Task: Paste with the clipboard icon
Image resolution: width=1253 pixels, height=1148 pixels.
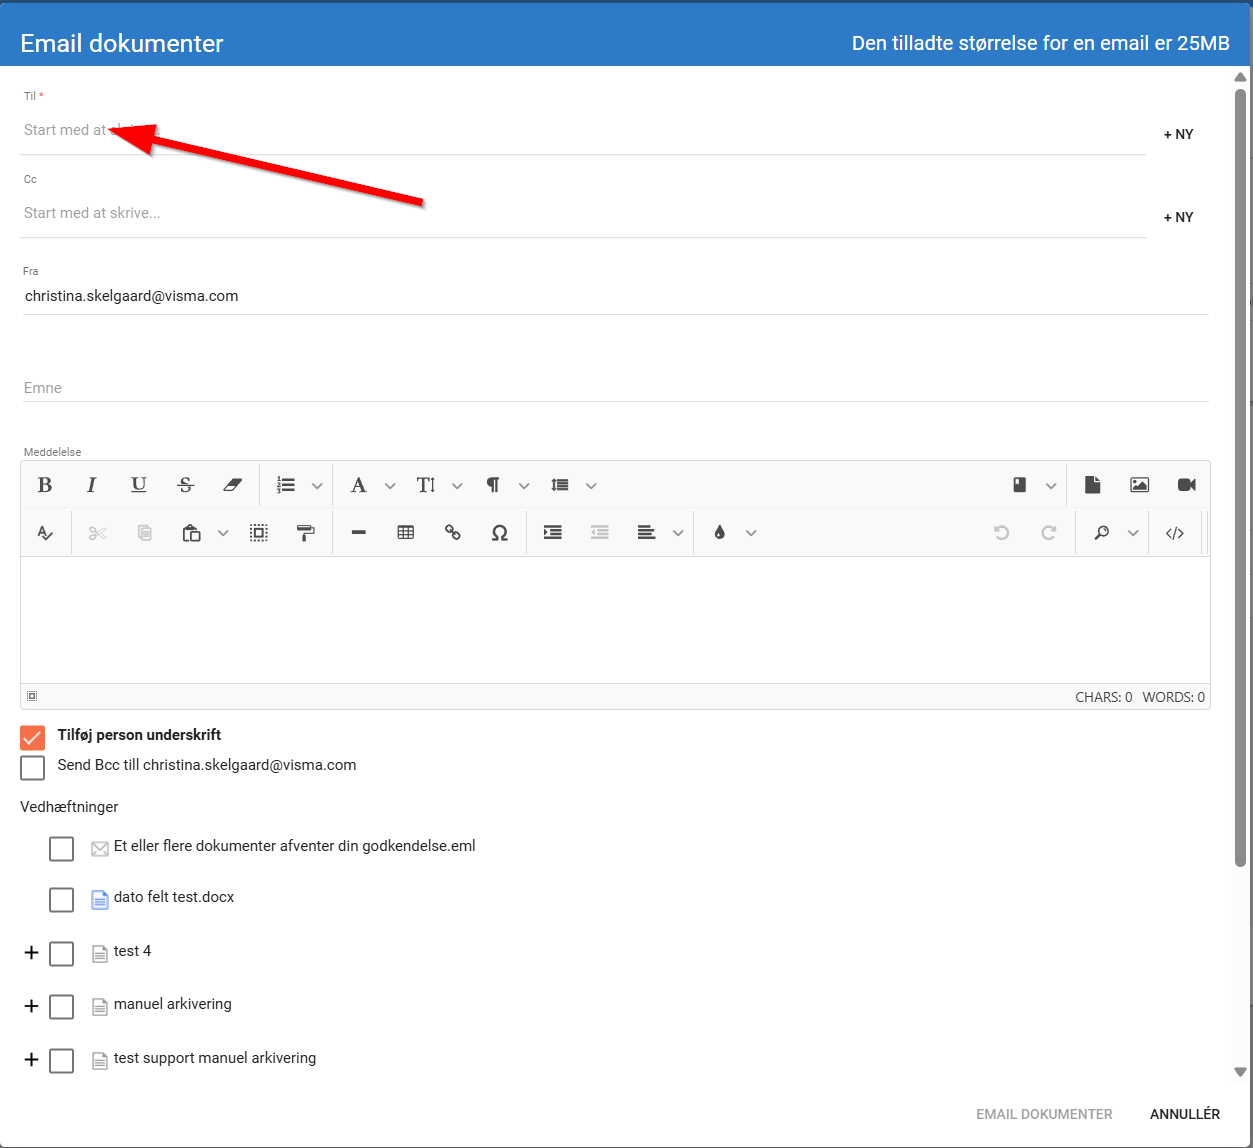Action: click(x=192, y=533)
